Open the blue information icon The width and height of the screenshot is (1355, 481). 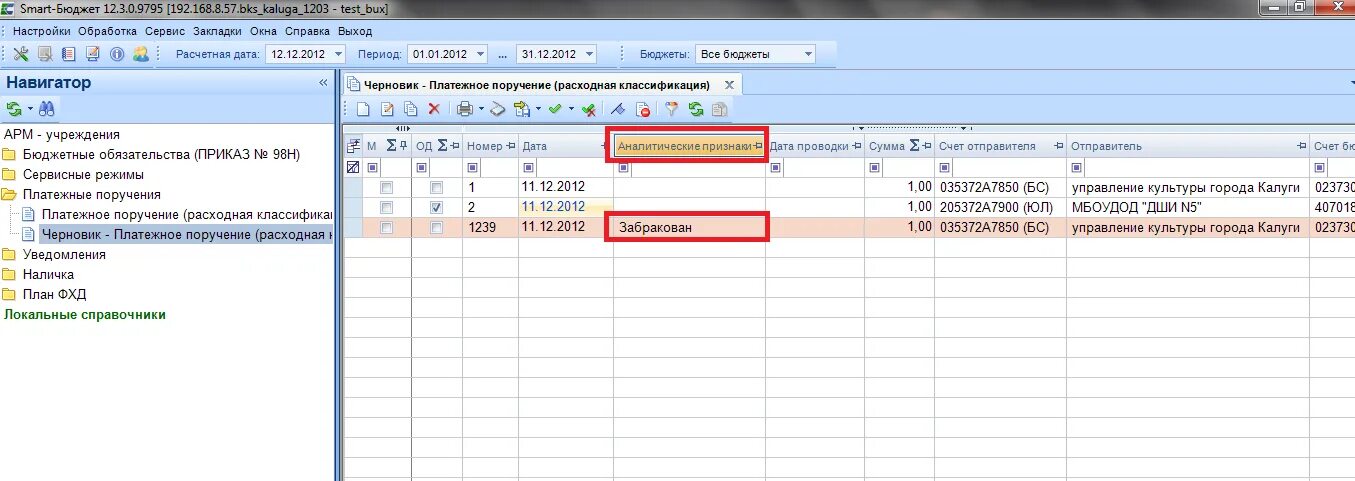coord(117,54)
